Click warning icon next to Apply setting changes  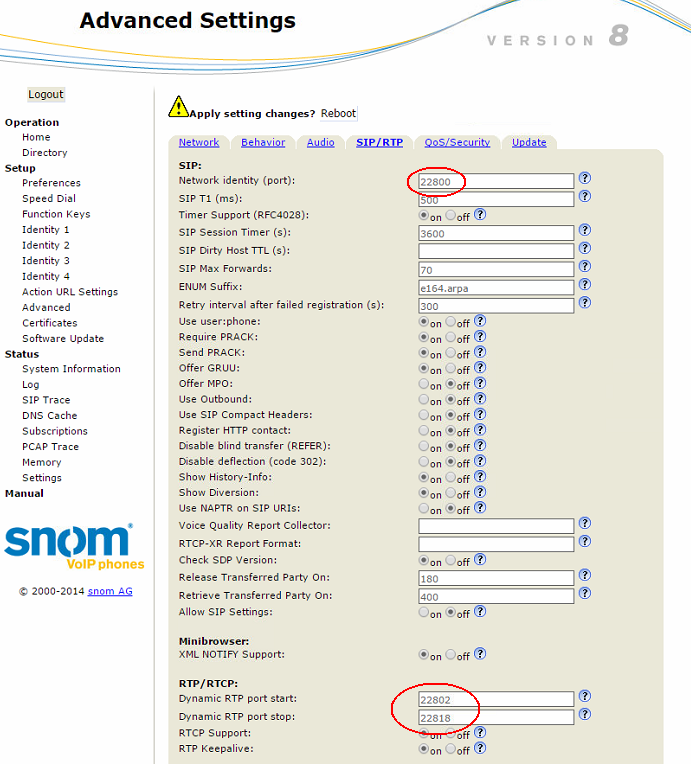(178, 106)
